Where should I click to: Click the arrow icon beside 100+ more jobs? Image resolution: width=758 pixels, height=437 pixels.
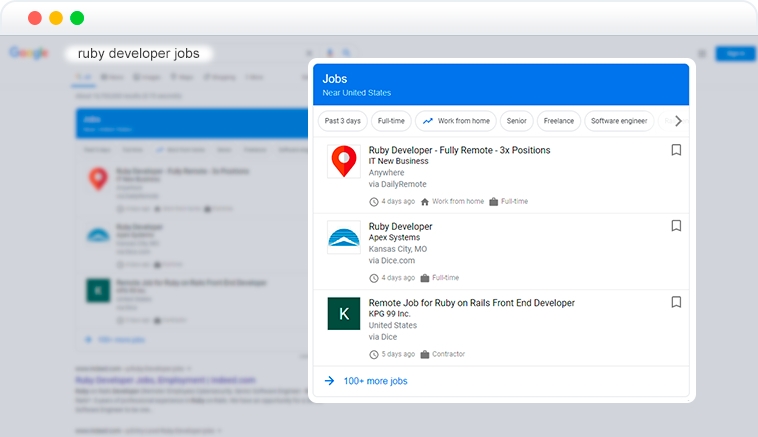coord(330,381)
